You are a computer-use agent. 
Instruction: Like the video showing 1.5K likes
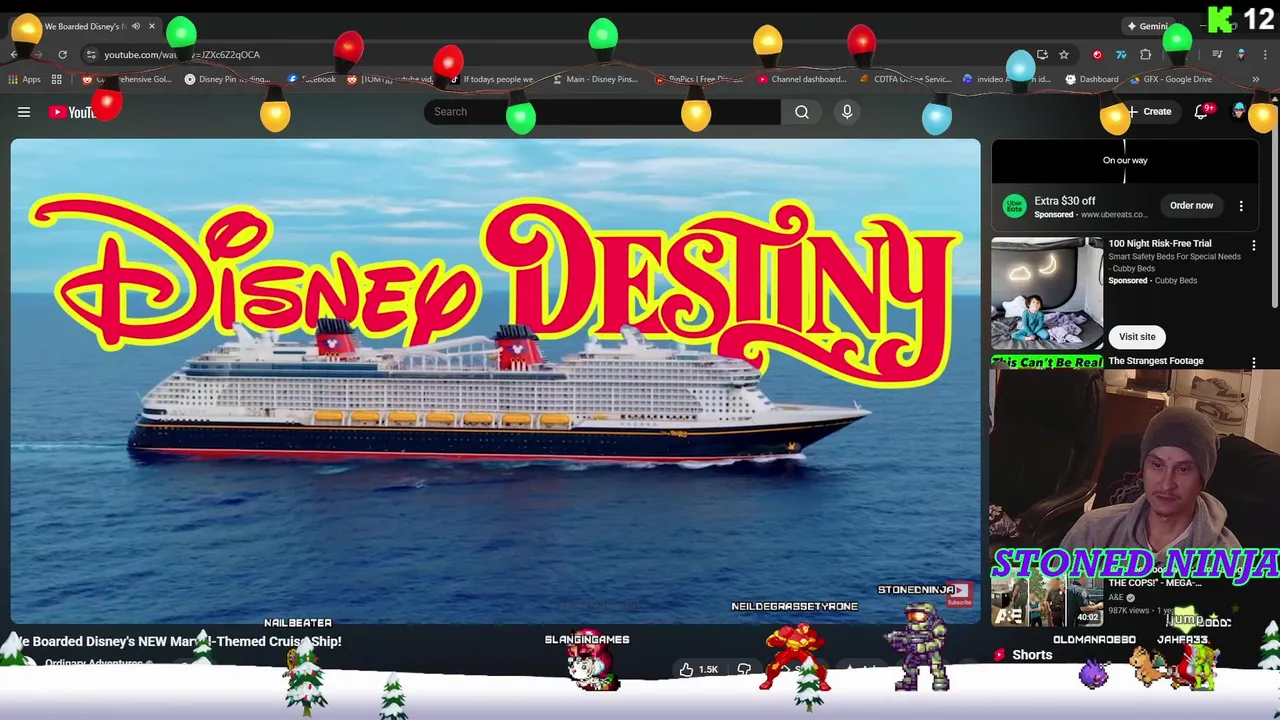tap(699, 670)
